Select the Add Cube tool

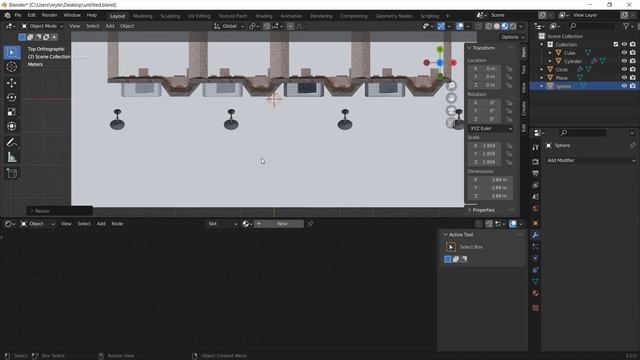(x=12, y=173)
